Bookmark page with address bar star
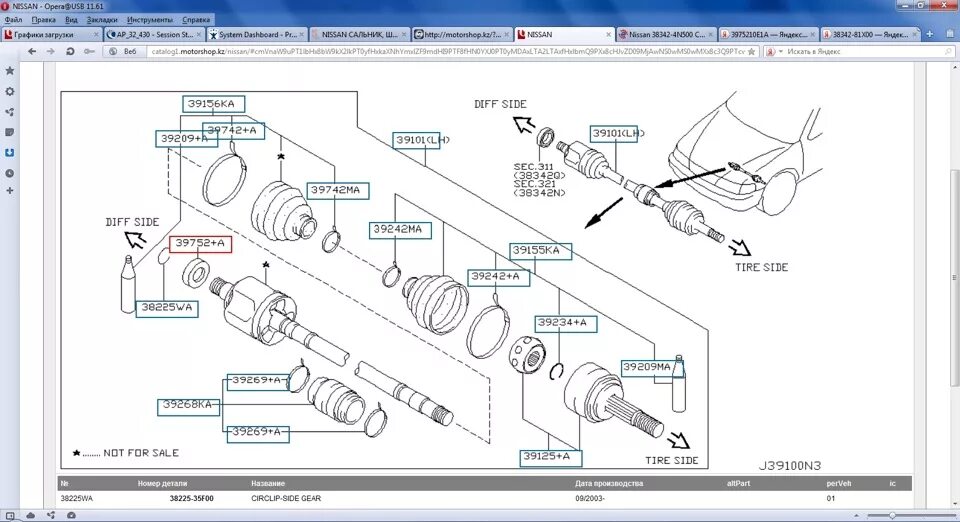This screenshot has height=522, width=960. coord(751,51)
